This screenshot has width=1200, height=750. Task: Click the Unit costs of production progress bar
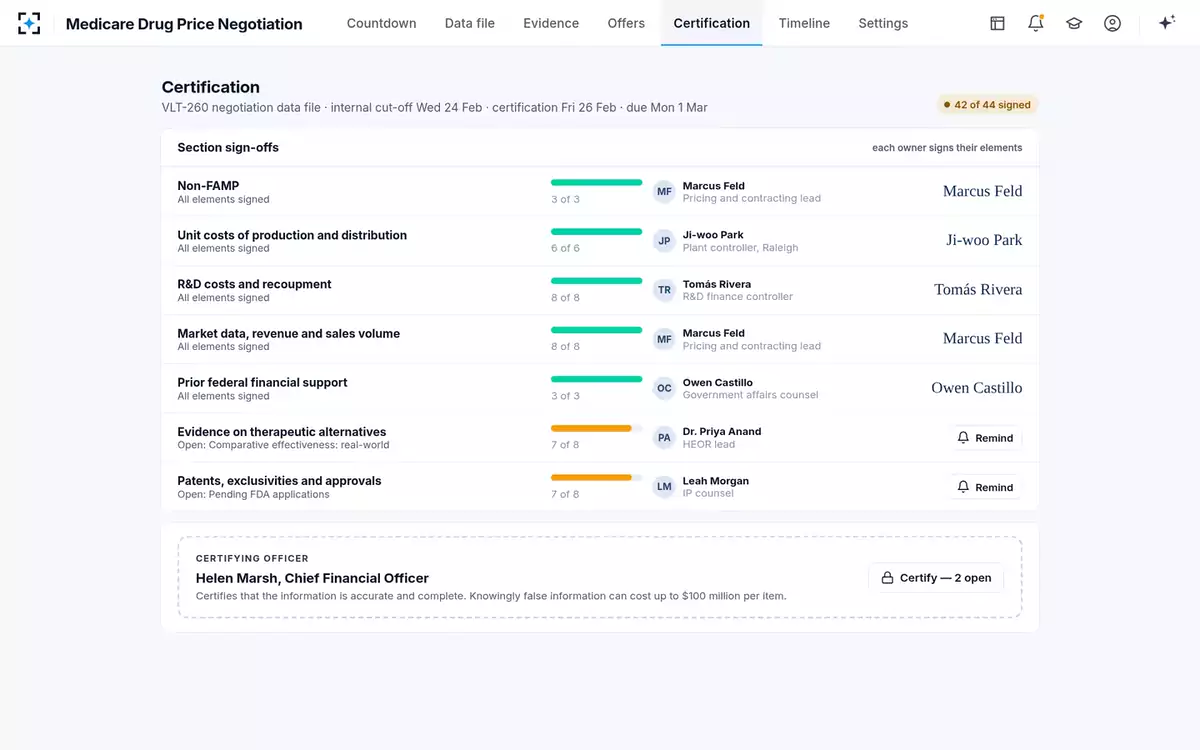coord(596,232)
